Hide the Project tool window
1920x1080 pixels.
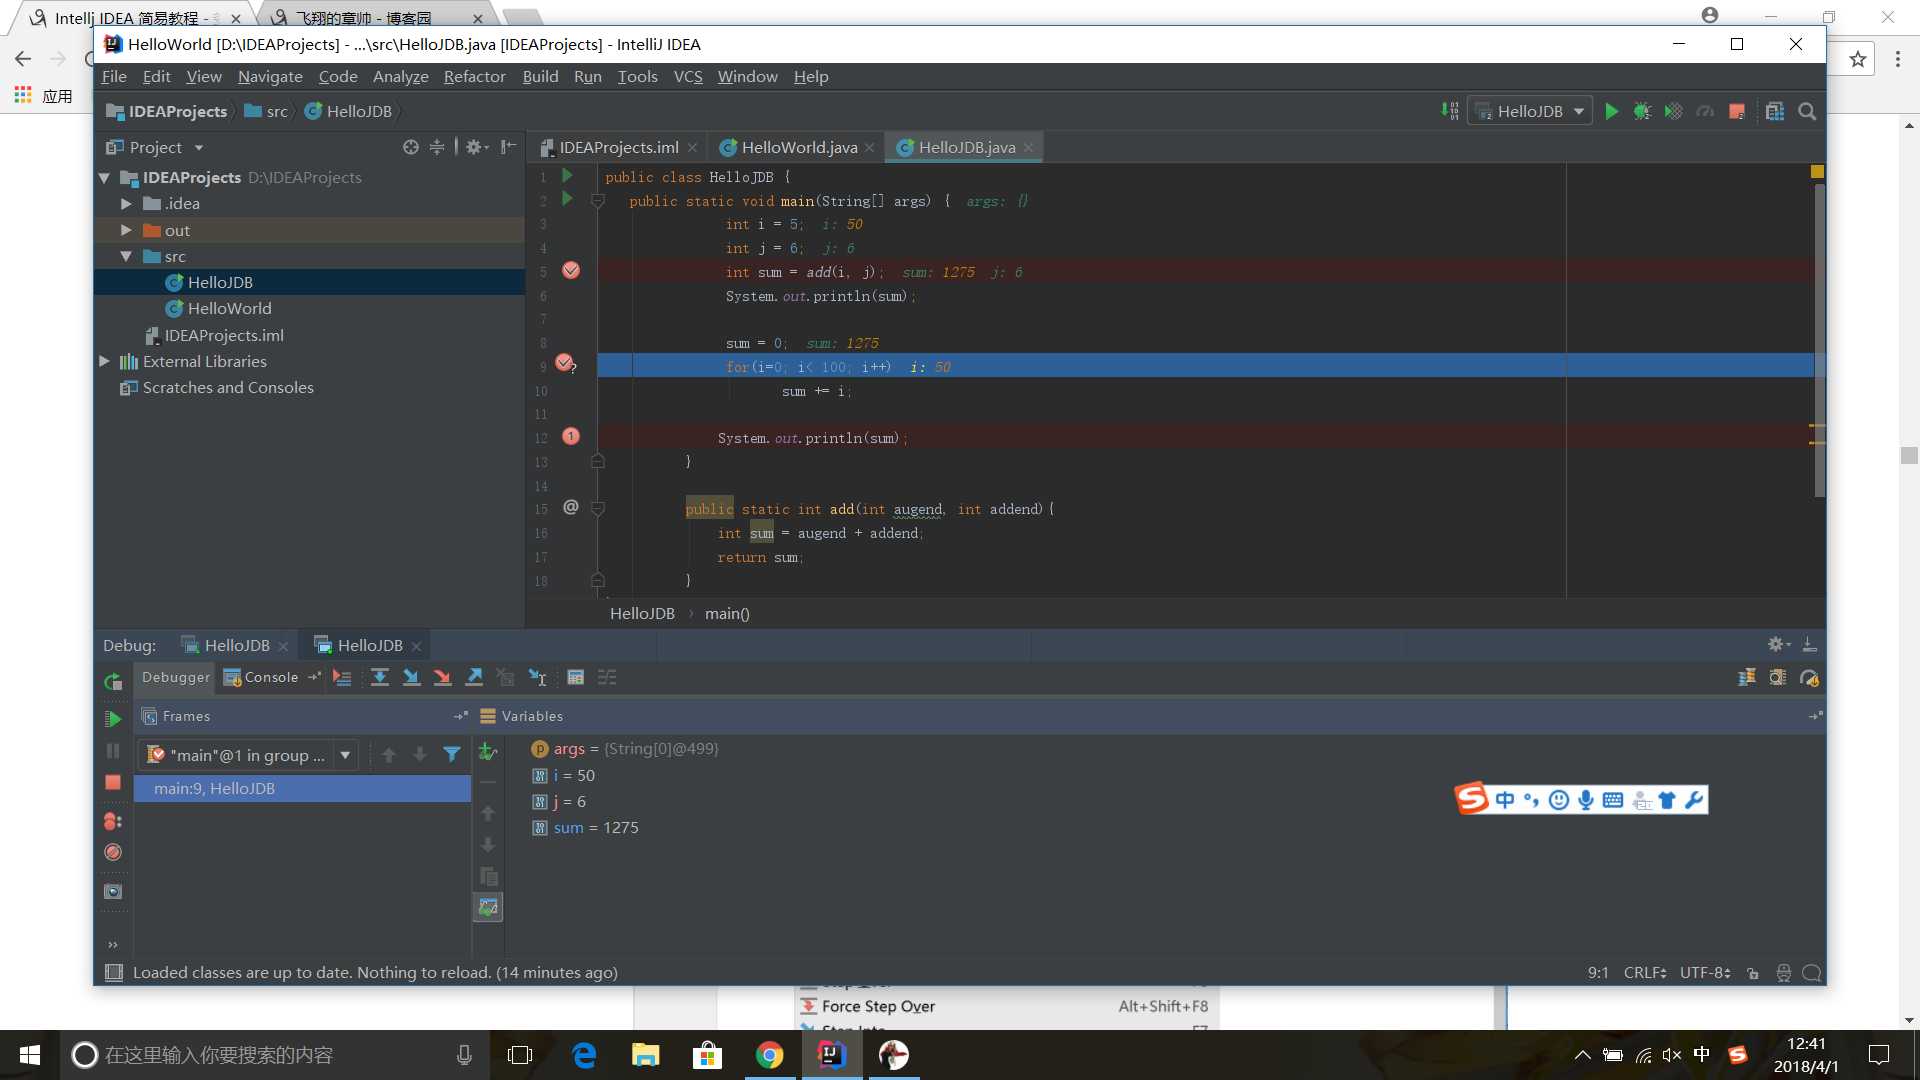[x=508, y=147]
